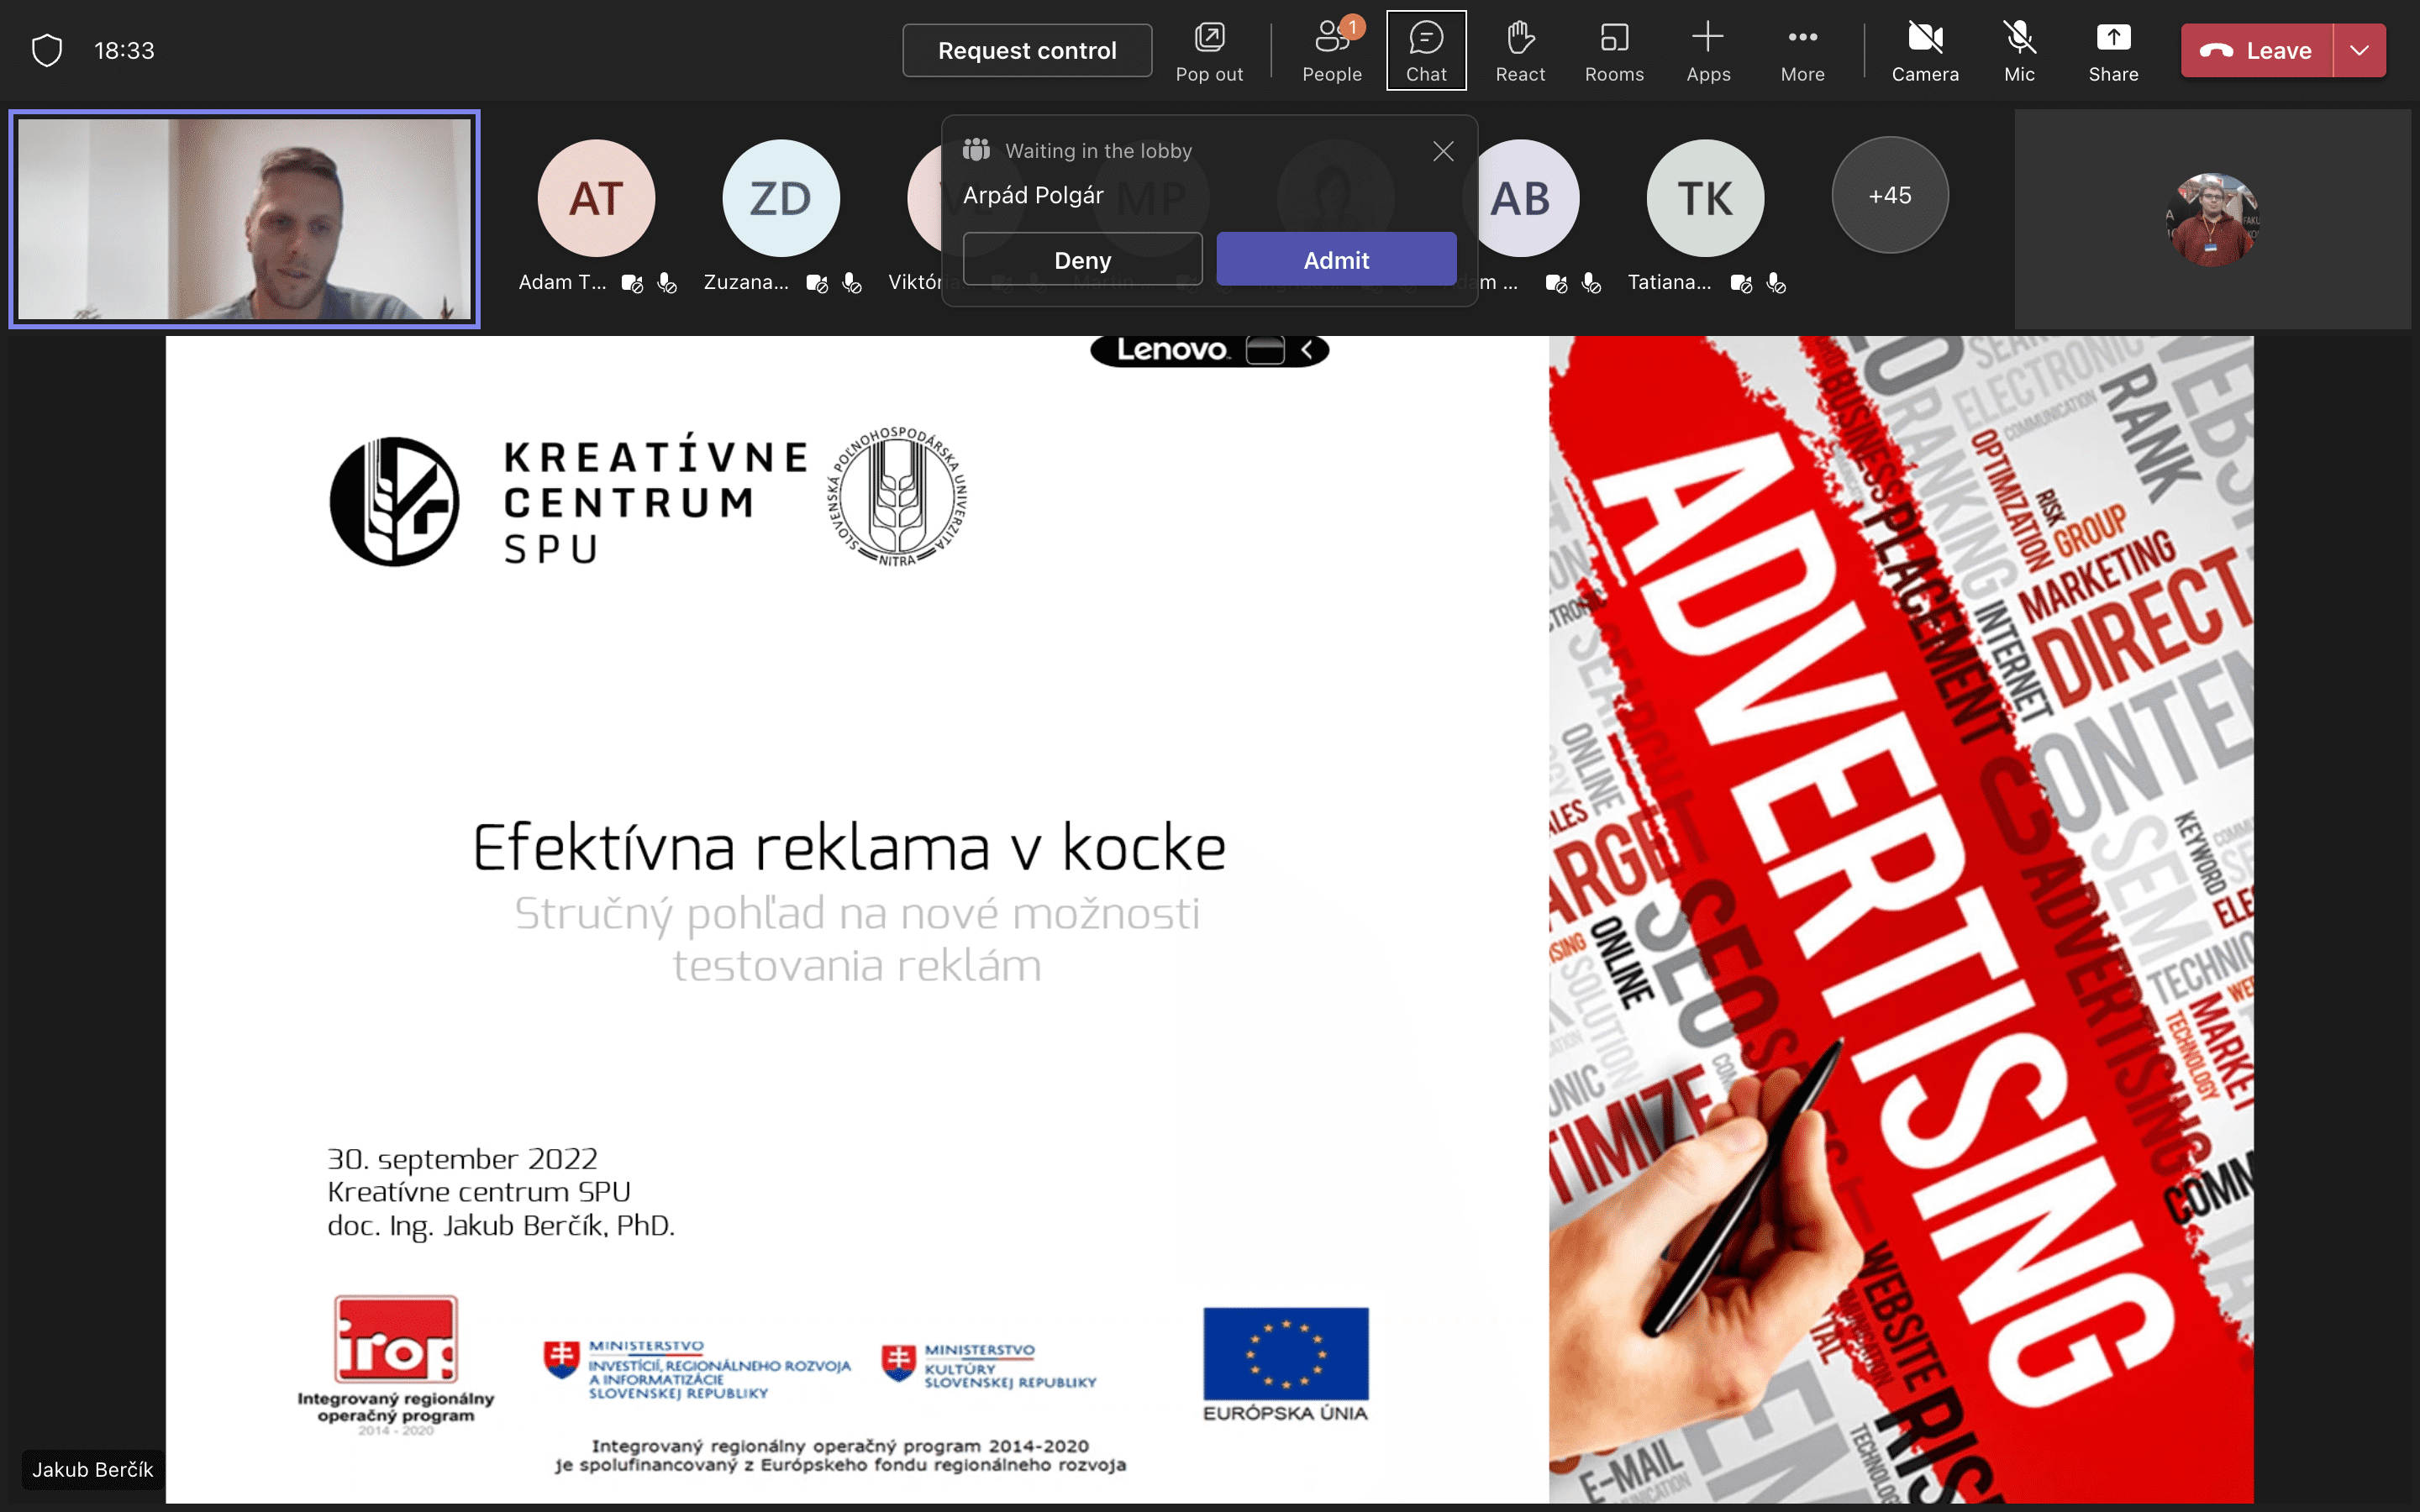Click Tatiana's camera-off icon
2420x1512 pixels.
pos(1741,284)
